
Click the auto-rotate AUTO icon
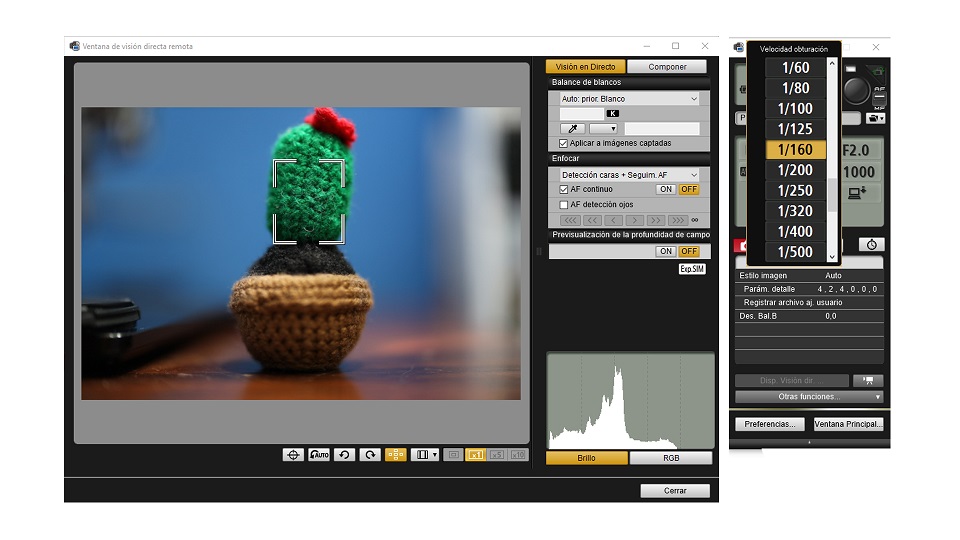(319, 454)
